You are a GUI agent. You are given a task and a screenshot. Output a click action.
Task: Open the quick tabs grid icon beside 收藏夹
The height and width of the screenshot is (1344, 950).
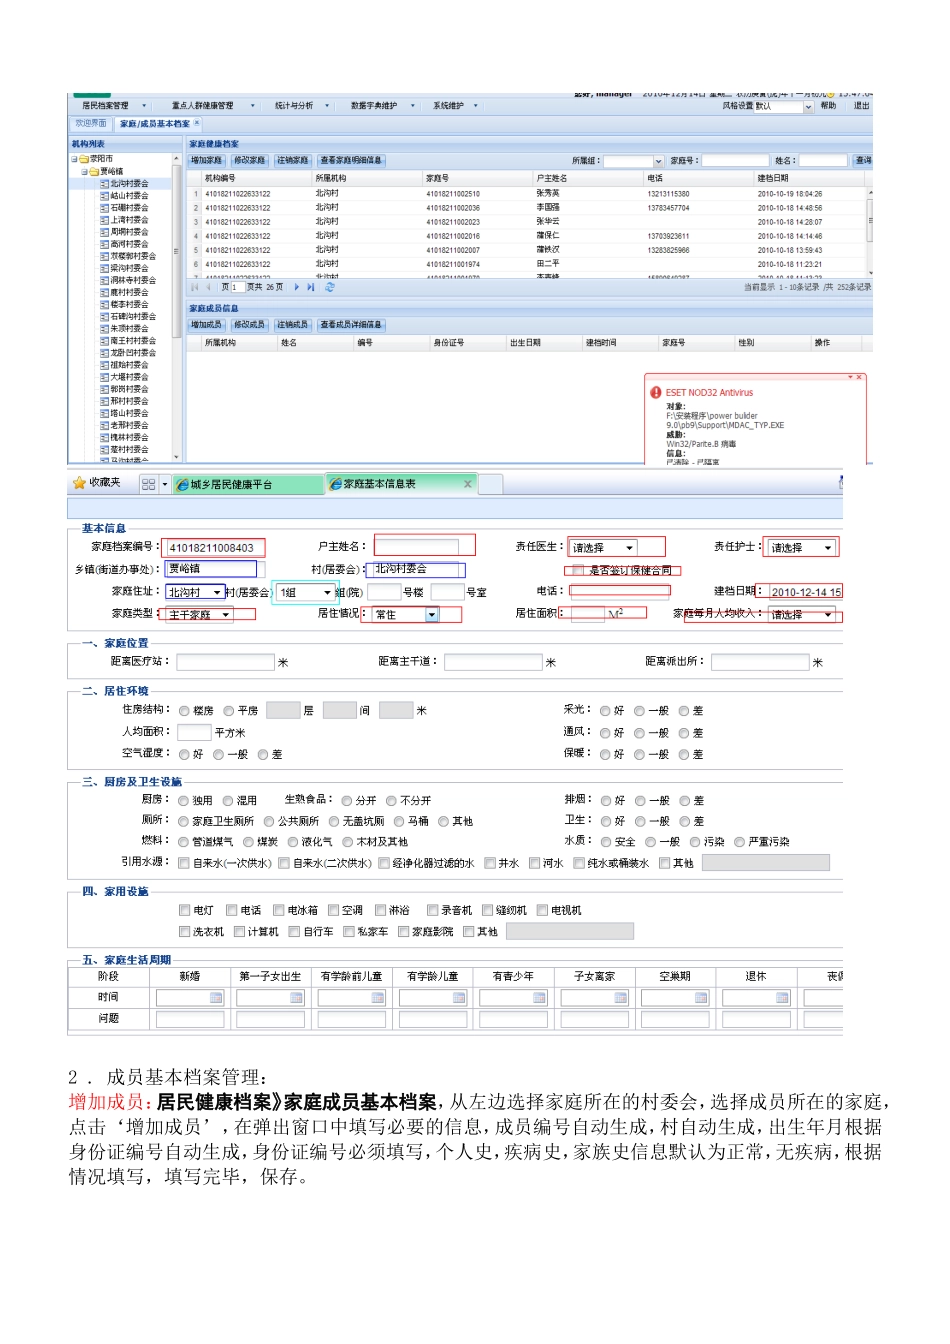click(148, 484)
